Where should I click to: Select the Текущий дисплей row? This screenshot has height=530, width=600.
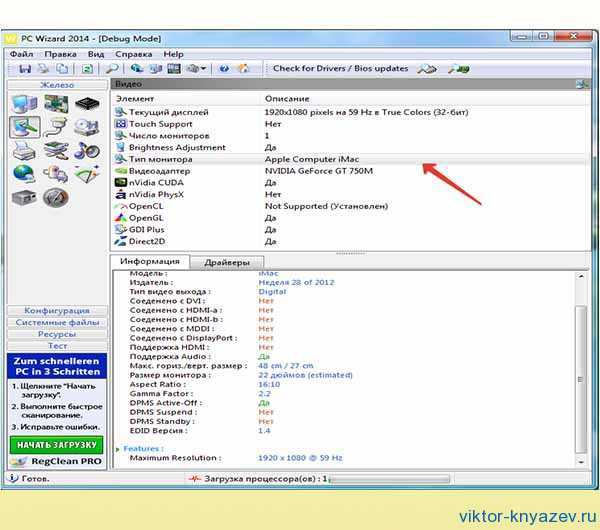(x=351, y=112)
